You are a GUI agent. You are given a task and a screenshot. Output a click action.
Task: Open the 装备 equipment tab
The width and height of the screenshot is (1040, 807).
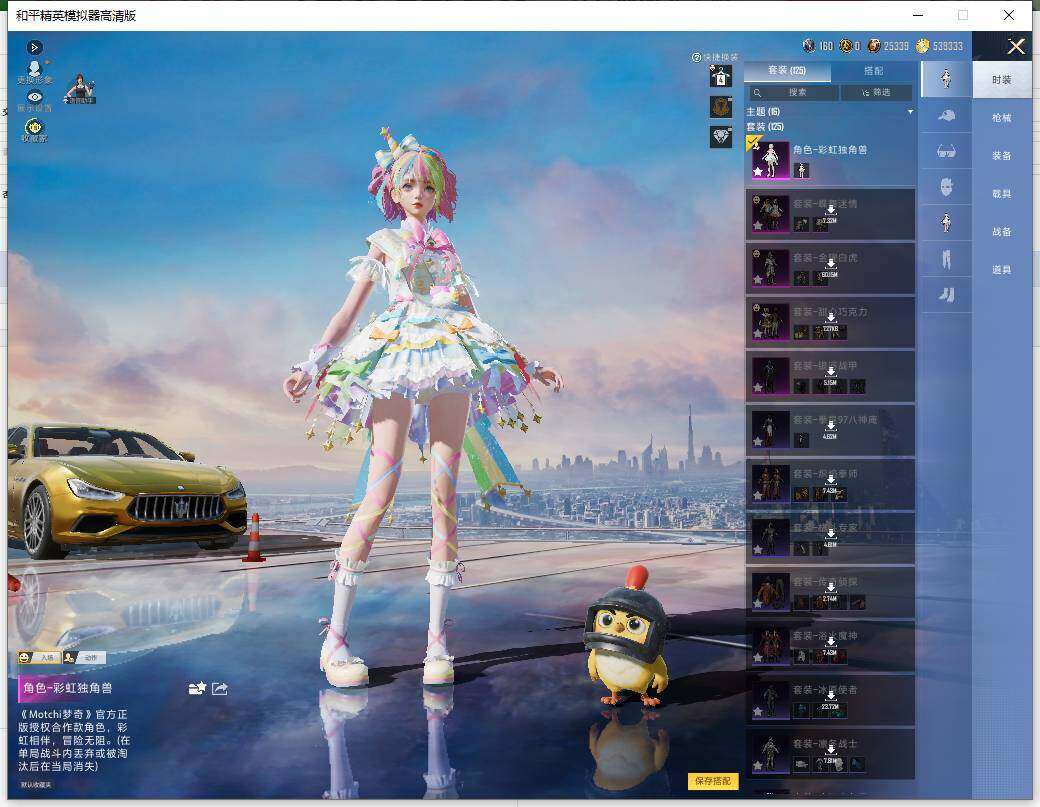[x=1002, y=156]
